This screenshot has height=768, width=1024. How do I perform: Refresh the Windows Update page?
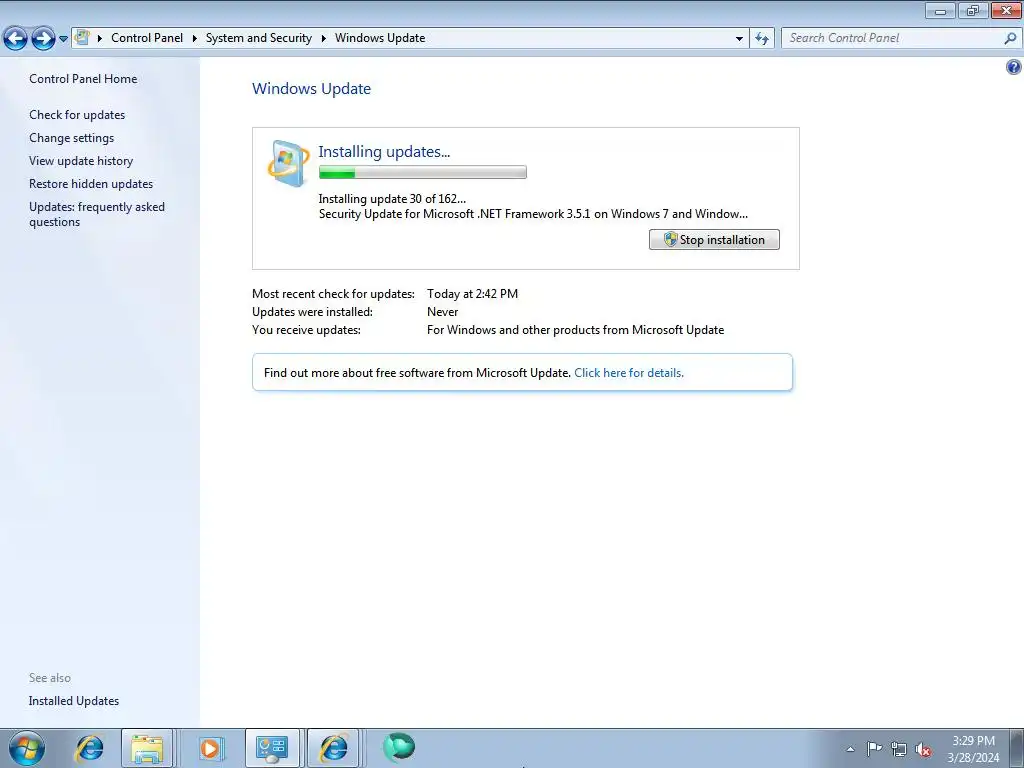click(x=762, y=39)
